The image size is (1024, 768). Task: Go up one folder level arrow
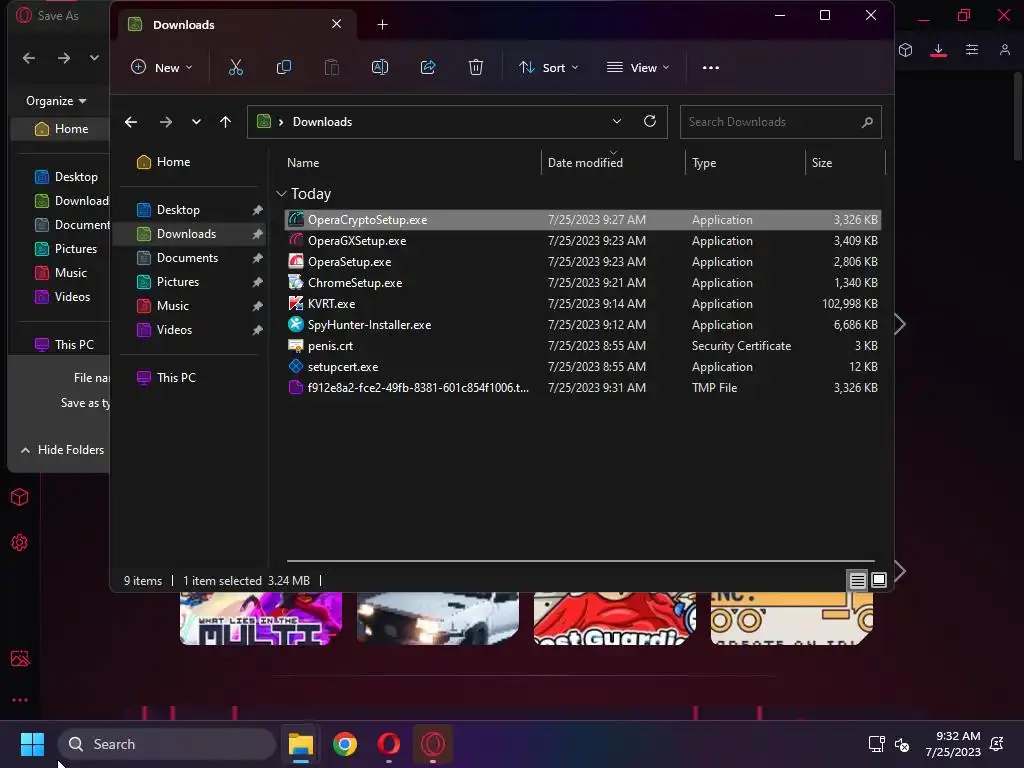click(x=225, y=121)
